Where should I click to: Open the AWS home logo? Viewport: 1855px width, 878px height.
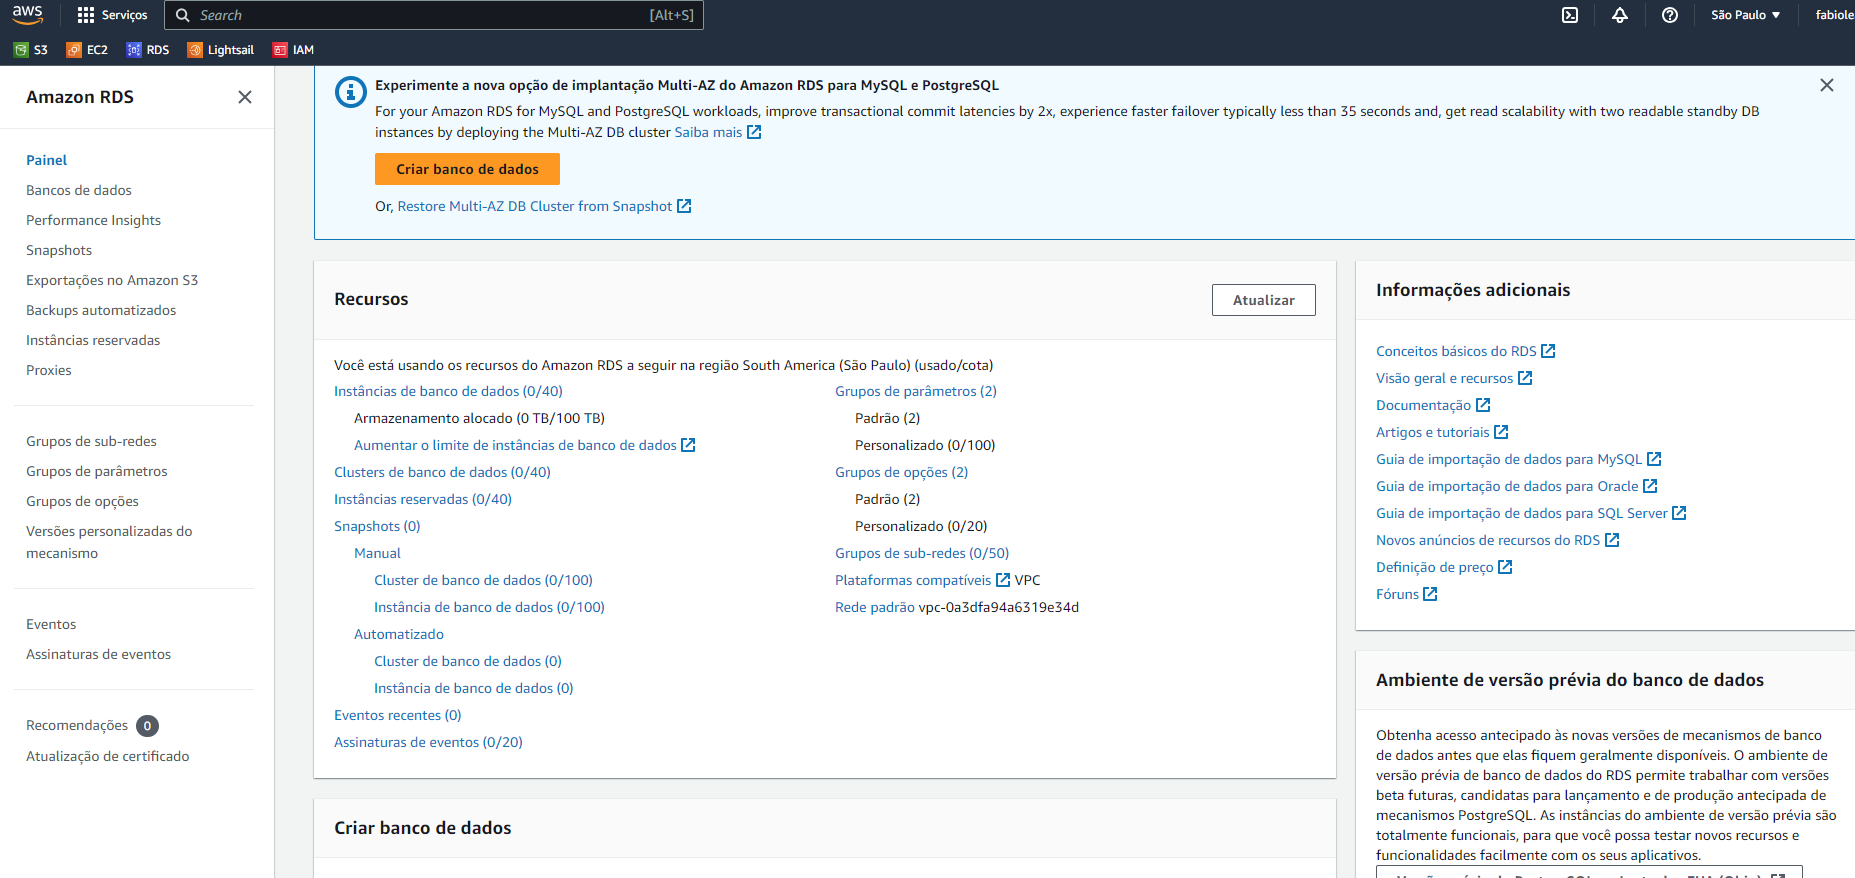coord(28,14)
